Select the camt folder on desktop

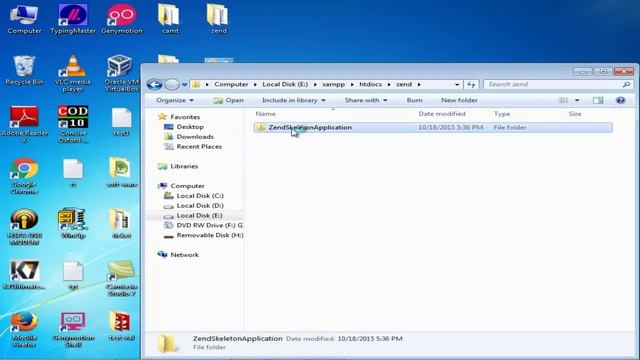[x=170, y=19]
